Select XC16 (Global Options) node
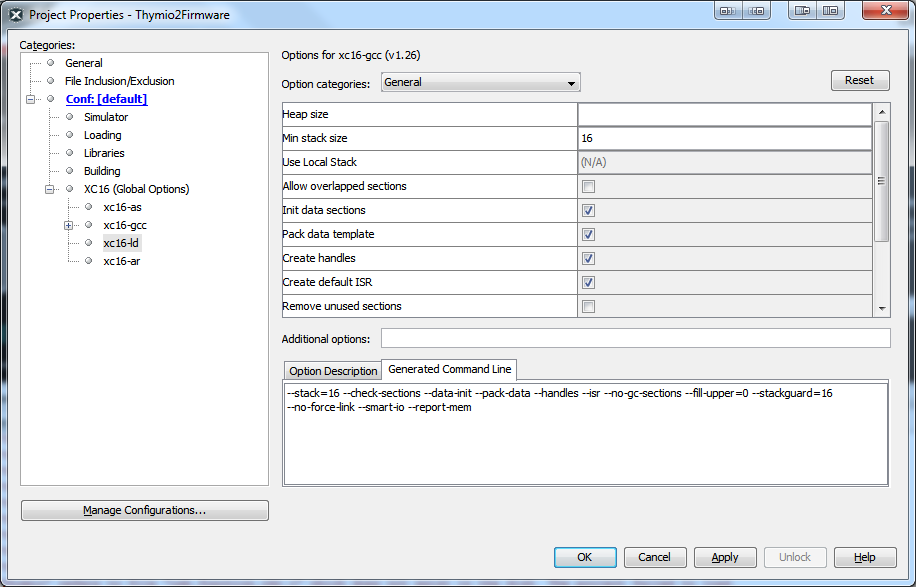The height and width of the screenshot is (587, 916). pos(136,189)
